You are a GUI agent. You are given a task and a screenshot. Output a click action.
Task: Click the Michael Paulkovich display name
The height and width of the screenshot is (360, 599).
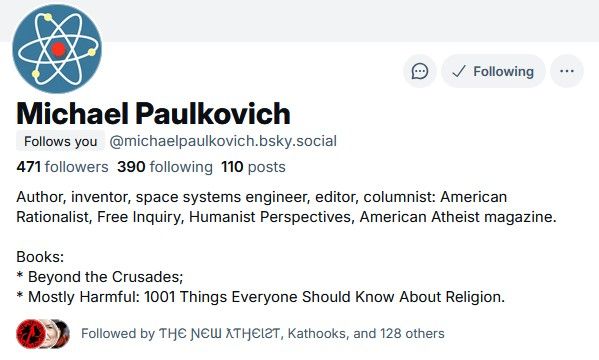[153, 114]
